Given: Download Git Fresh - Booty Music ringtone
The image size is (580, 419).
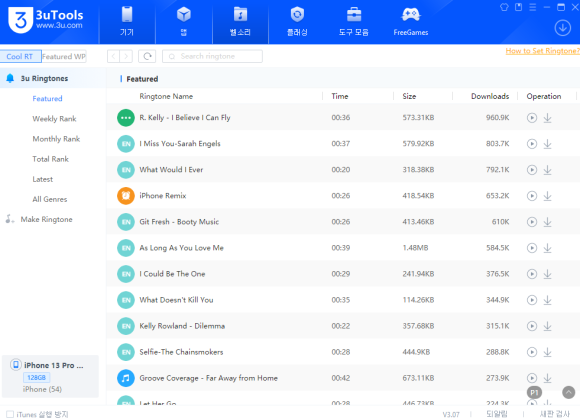Looking at the screenshot, I should pyautogui.click(x=547, y=222).
